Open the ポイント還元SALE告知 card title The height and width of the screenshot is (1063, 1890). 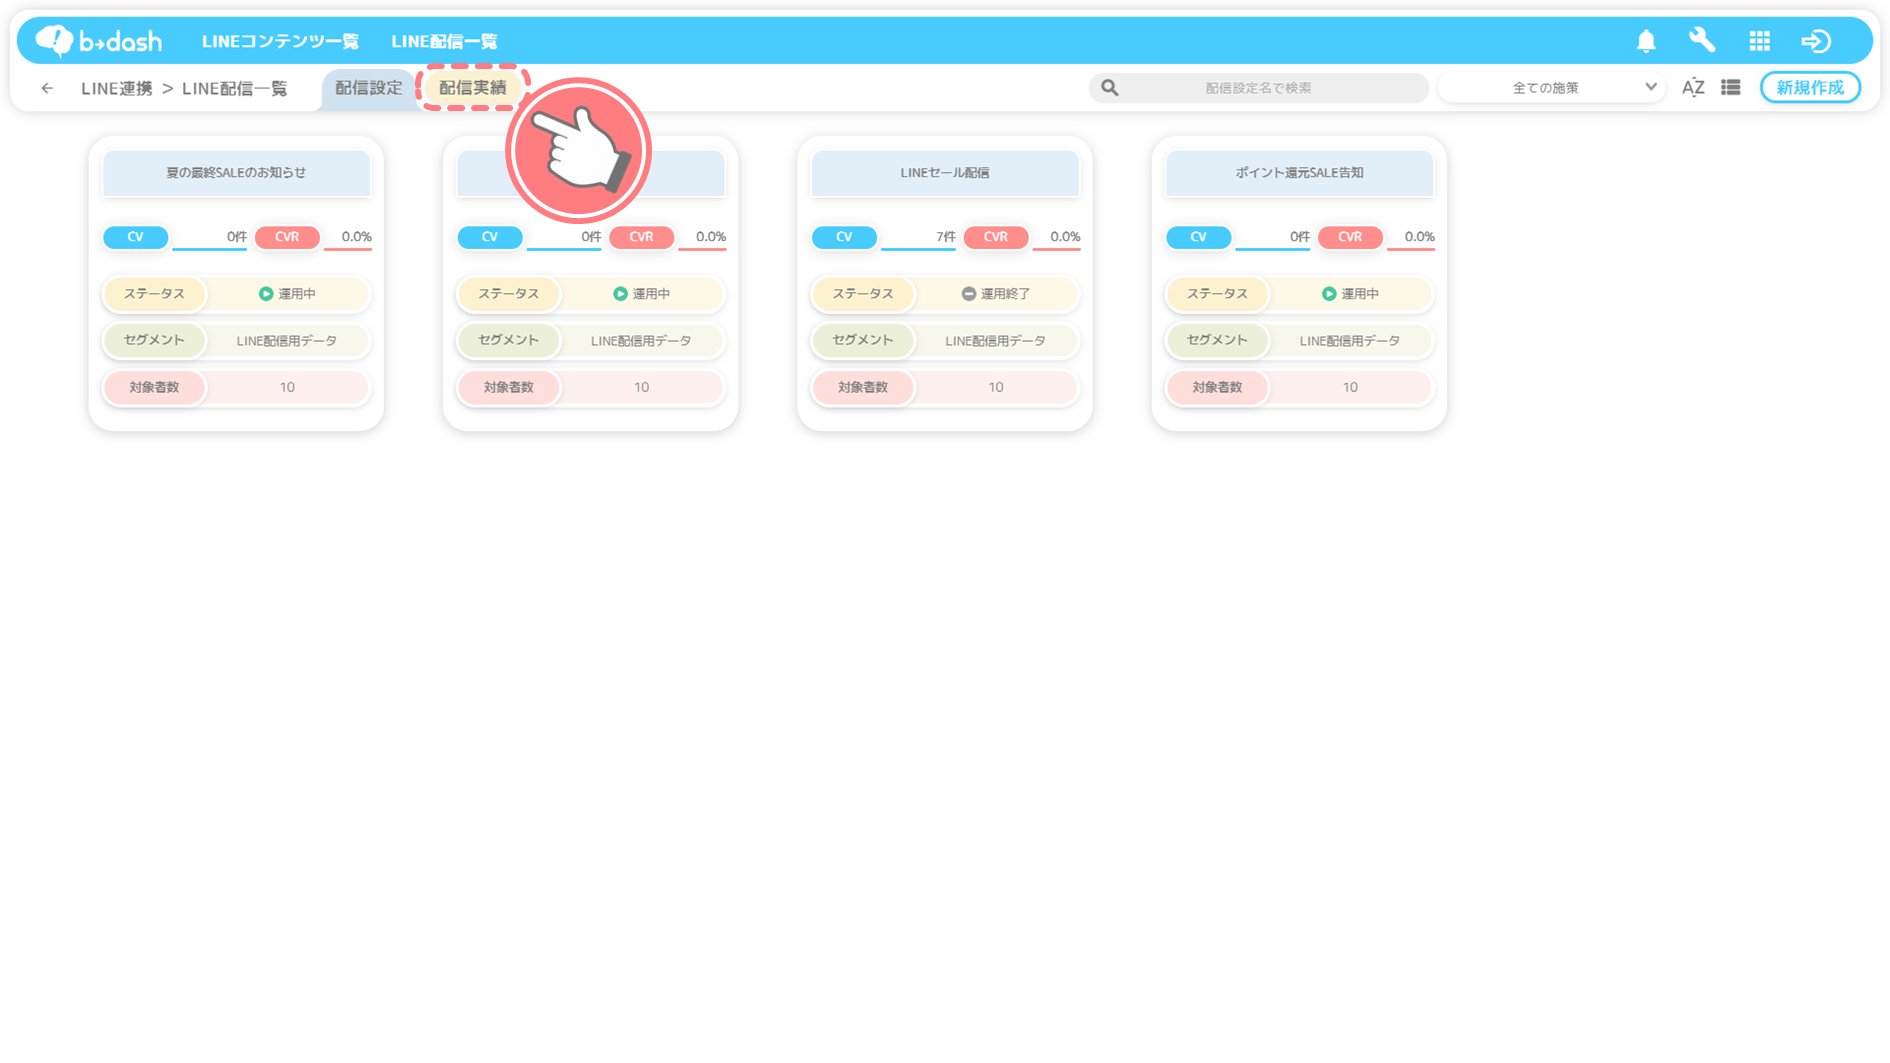pyautogui.click(x=1299, y=173)
